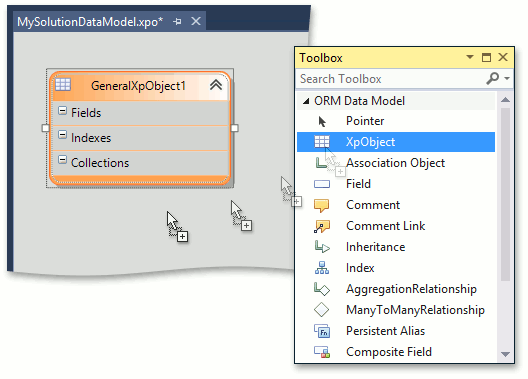
Task: Pick the Comment speech bubble icon
Action: [322, 205]
